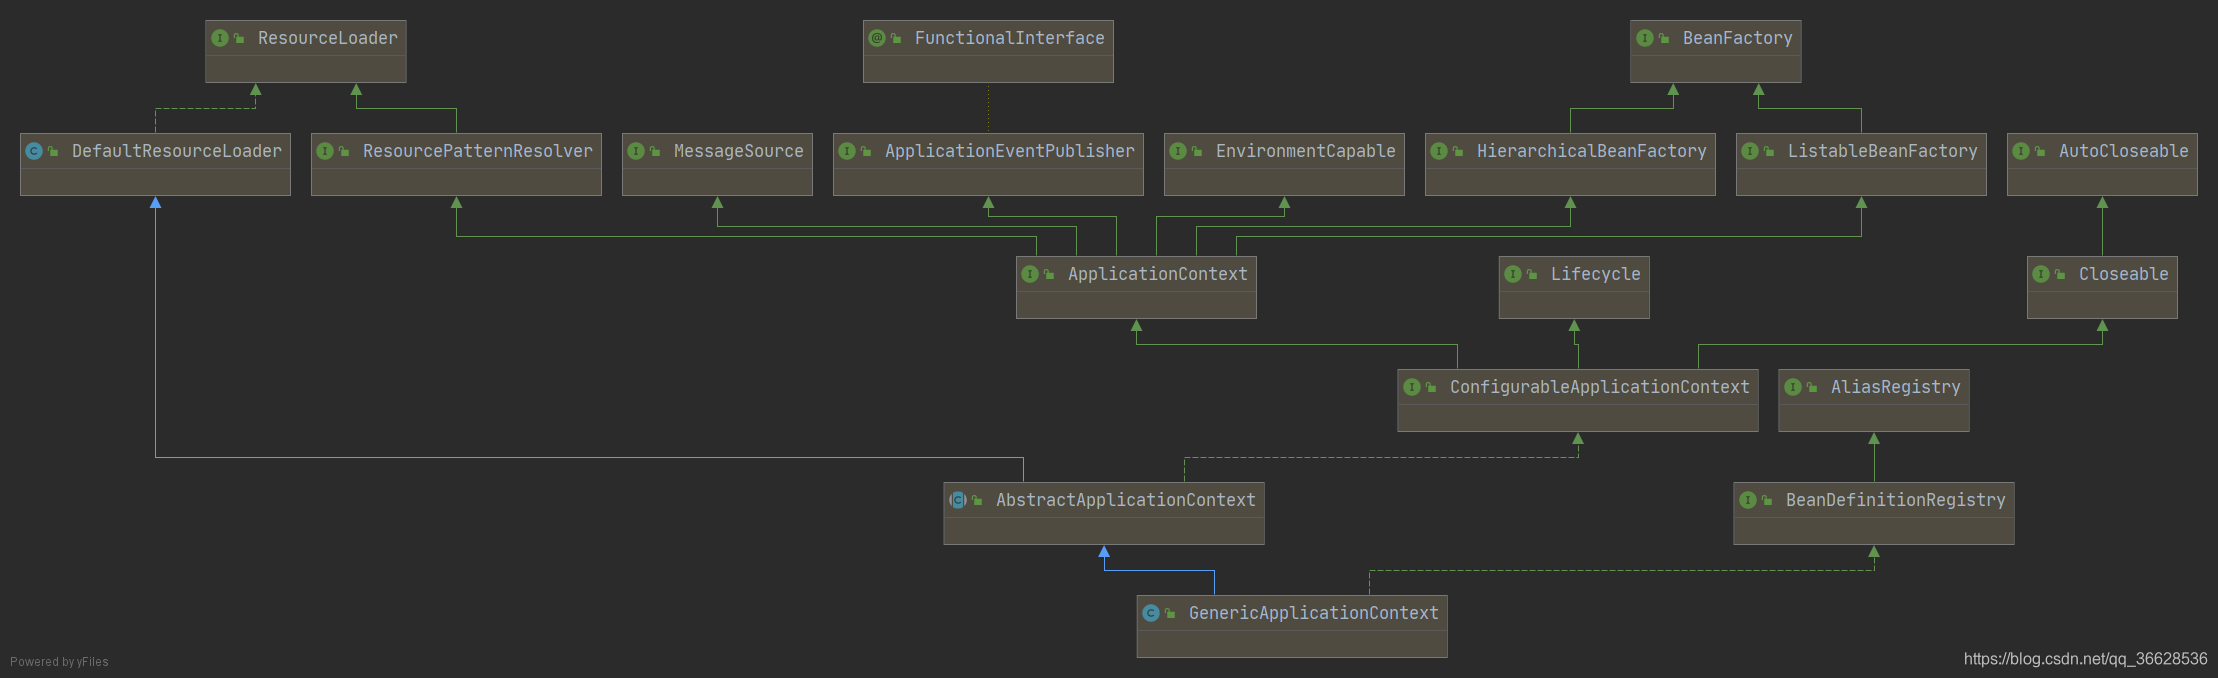Select the Lifecycle label text
Screen dimensions: 2218x678
(1596, 274)
